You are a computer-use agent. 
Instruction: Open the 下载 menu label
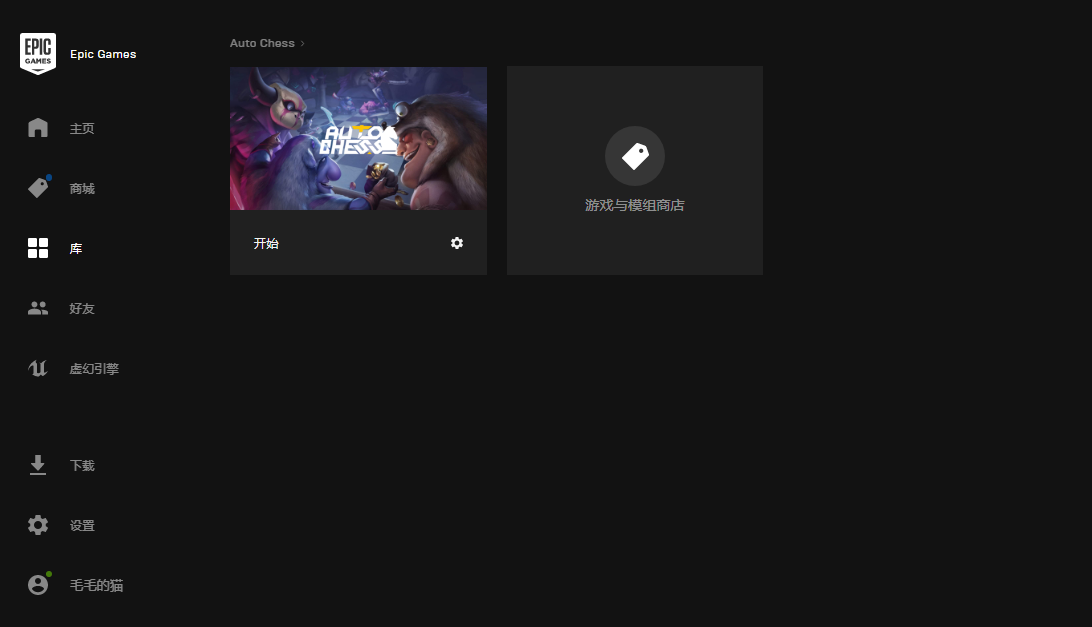click(x=82, y=466)
